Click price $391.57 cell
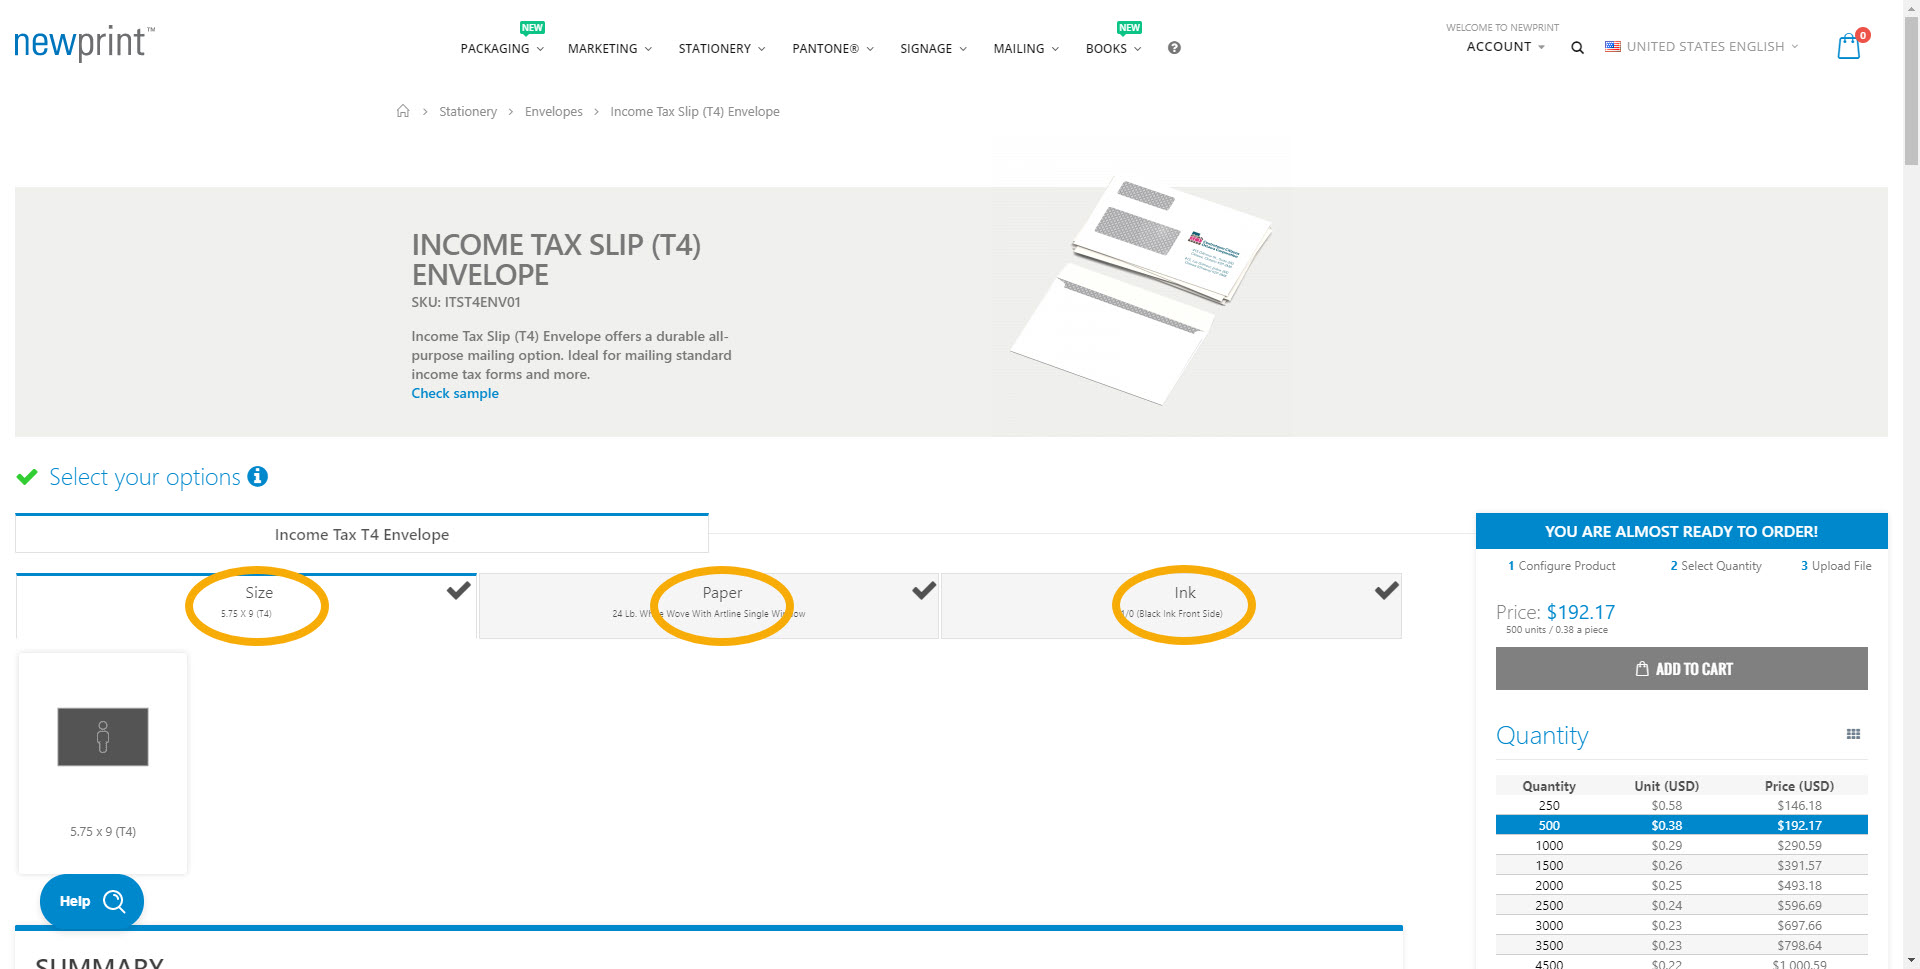This screenshot has width=1920, height=969. (1799, 865)
